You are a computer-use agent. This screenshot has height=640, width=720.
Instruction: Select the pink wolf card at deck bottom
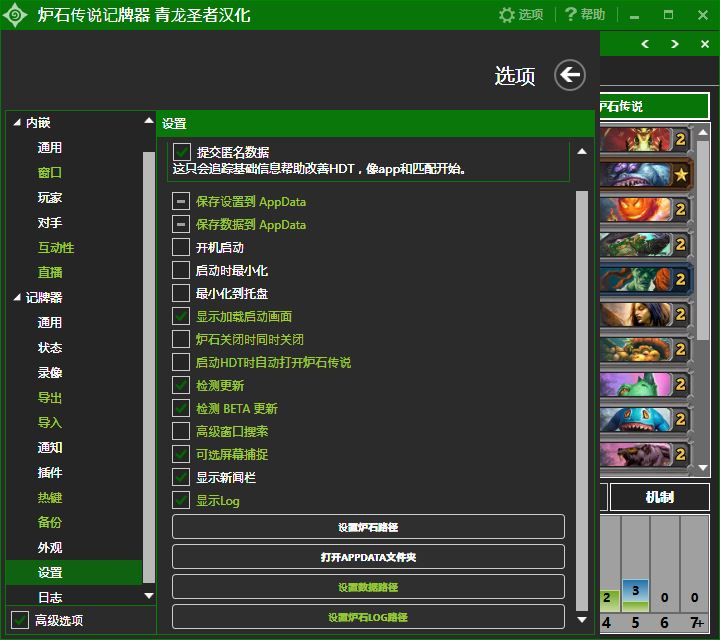point(645,454)
